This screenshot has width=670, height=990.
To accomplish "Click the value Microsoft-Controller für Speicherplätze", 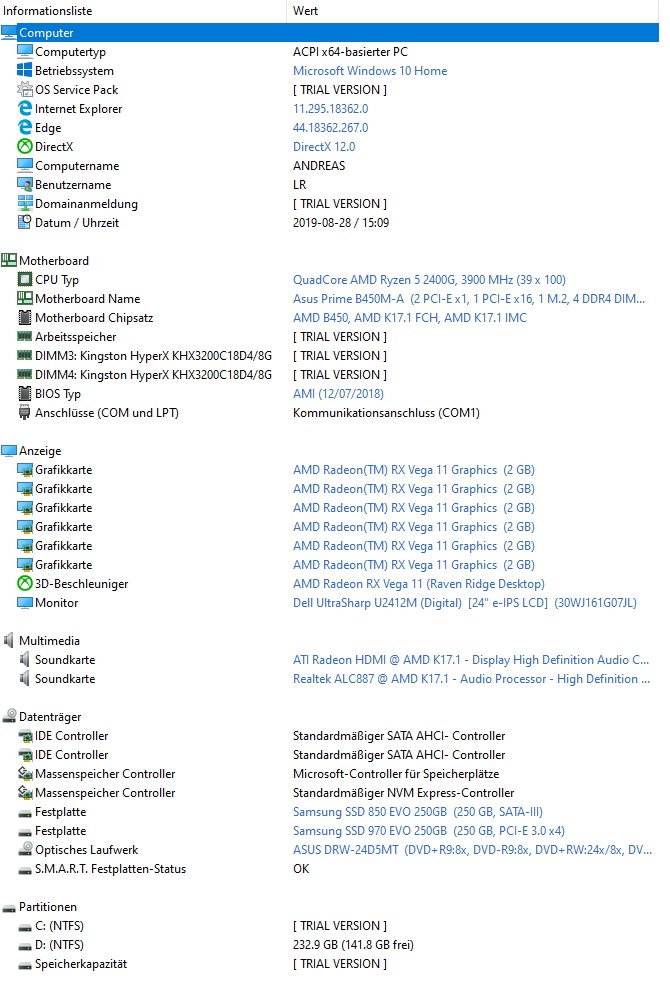I will (396, 773).
